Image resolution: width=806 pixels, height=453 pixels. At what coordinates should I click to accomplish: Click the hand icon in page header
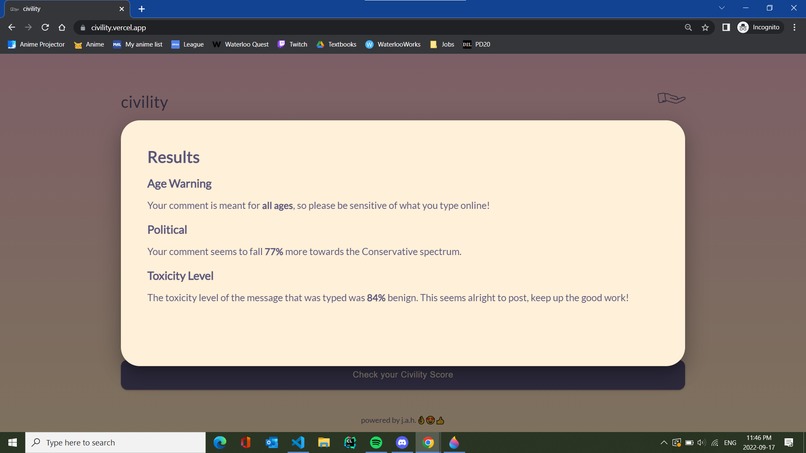point(671,98)
